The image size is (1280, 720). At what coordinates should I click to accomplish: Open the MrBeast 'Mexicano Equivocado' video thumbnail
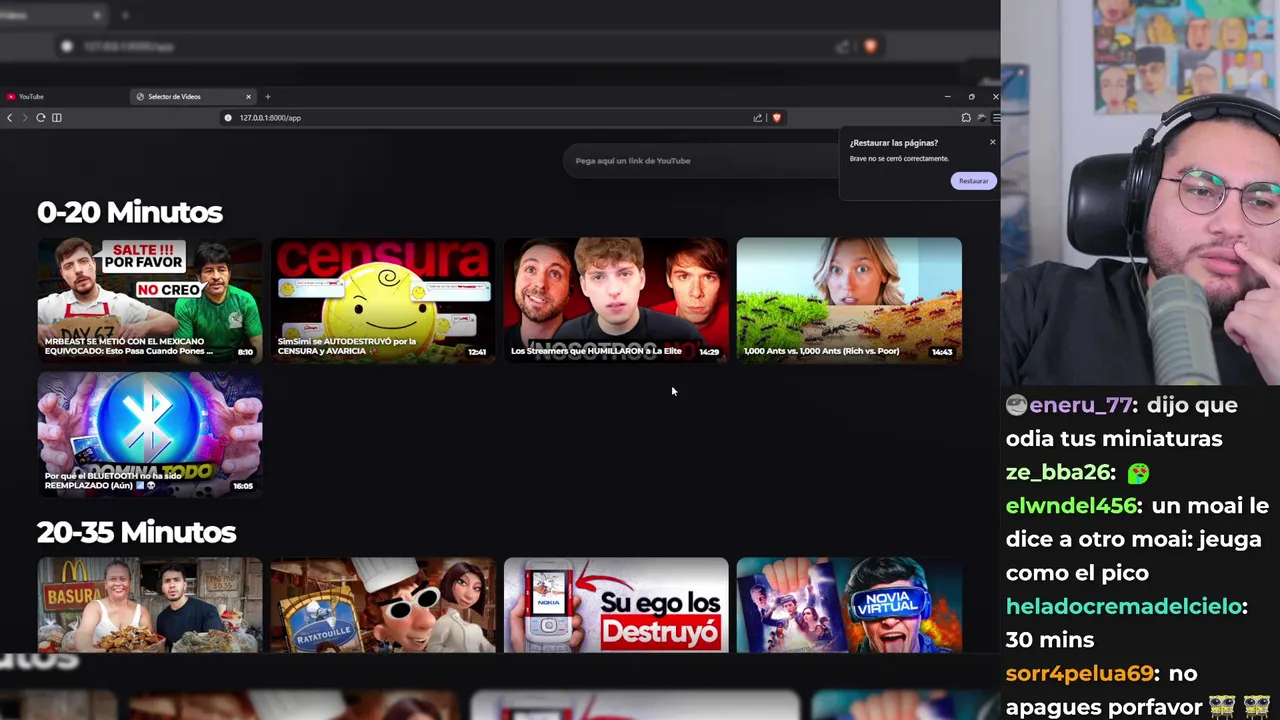(x=150, y=300)
